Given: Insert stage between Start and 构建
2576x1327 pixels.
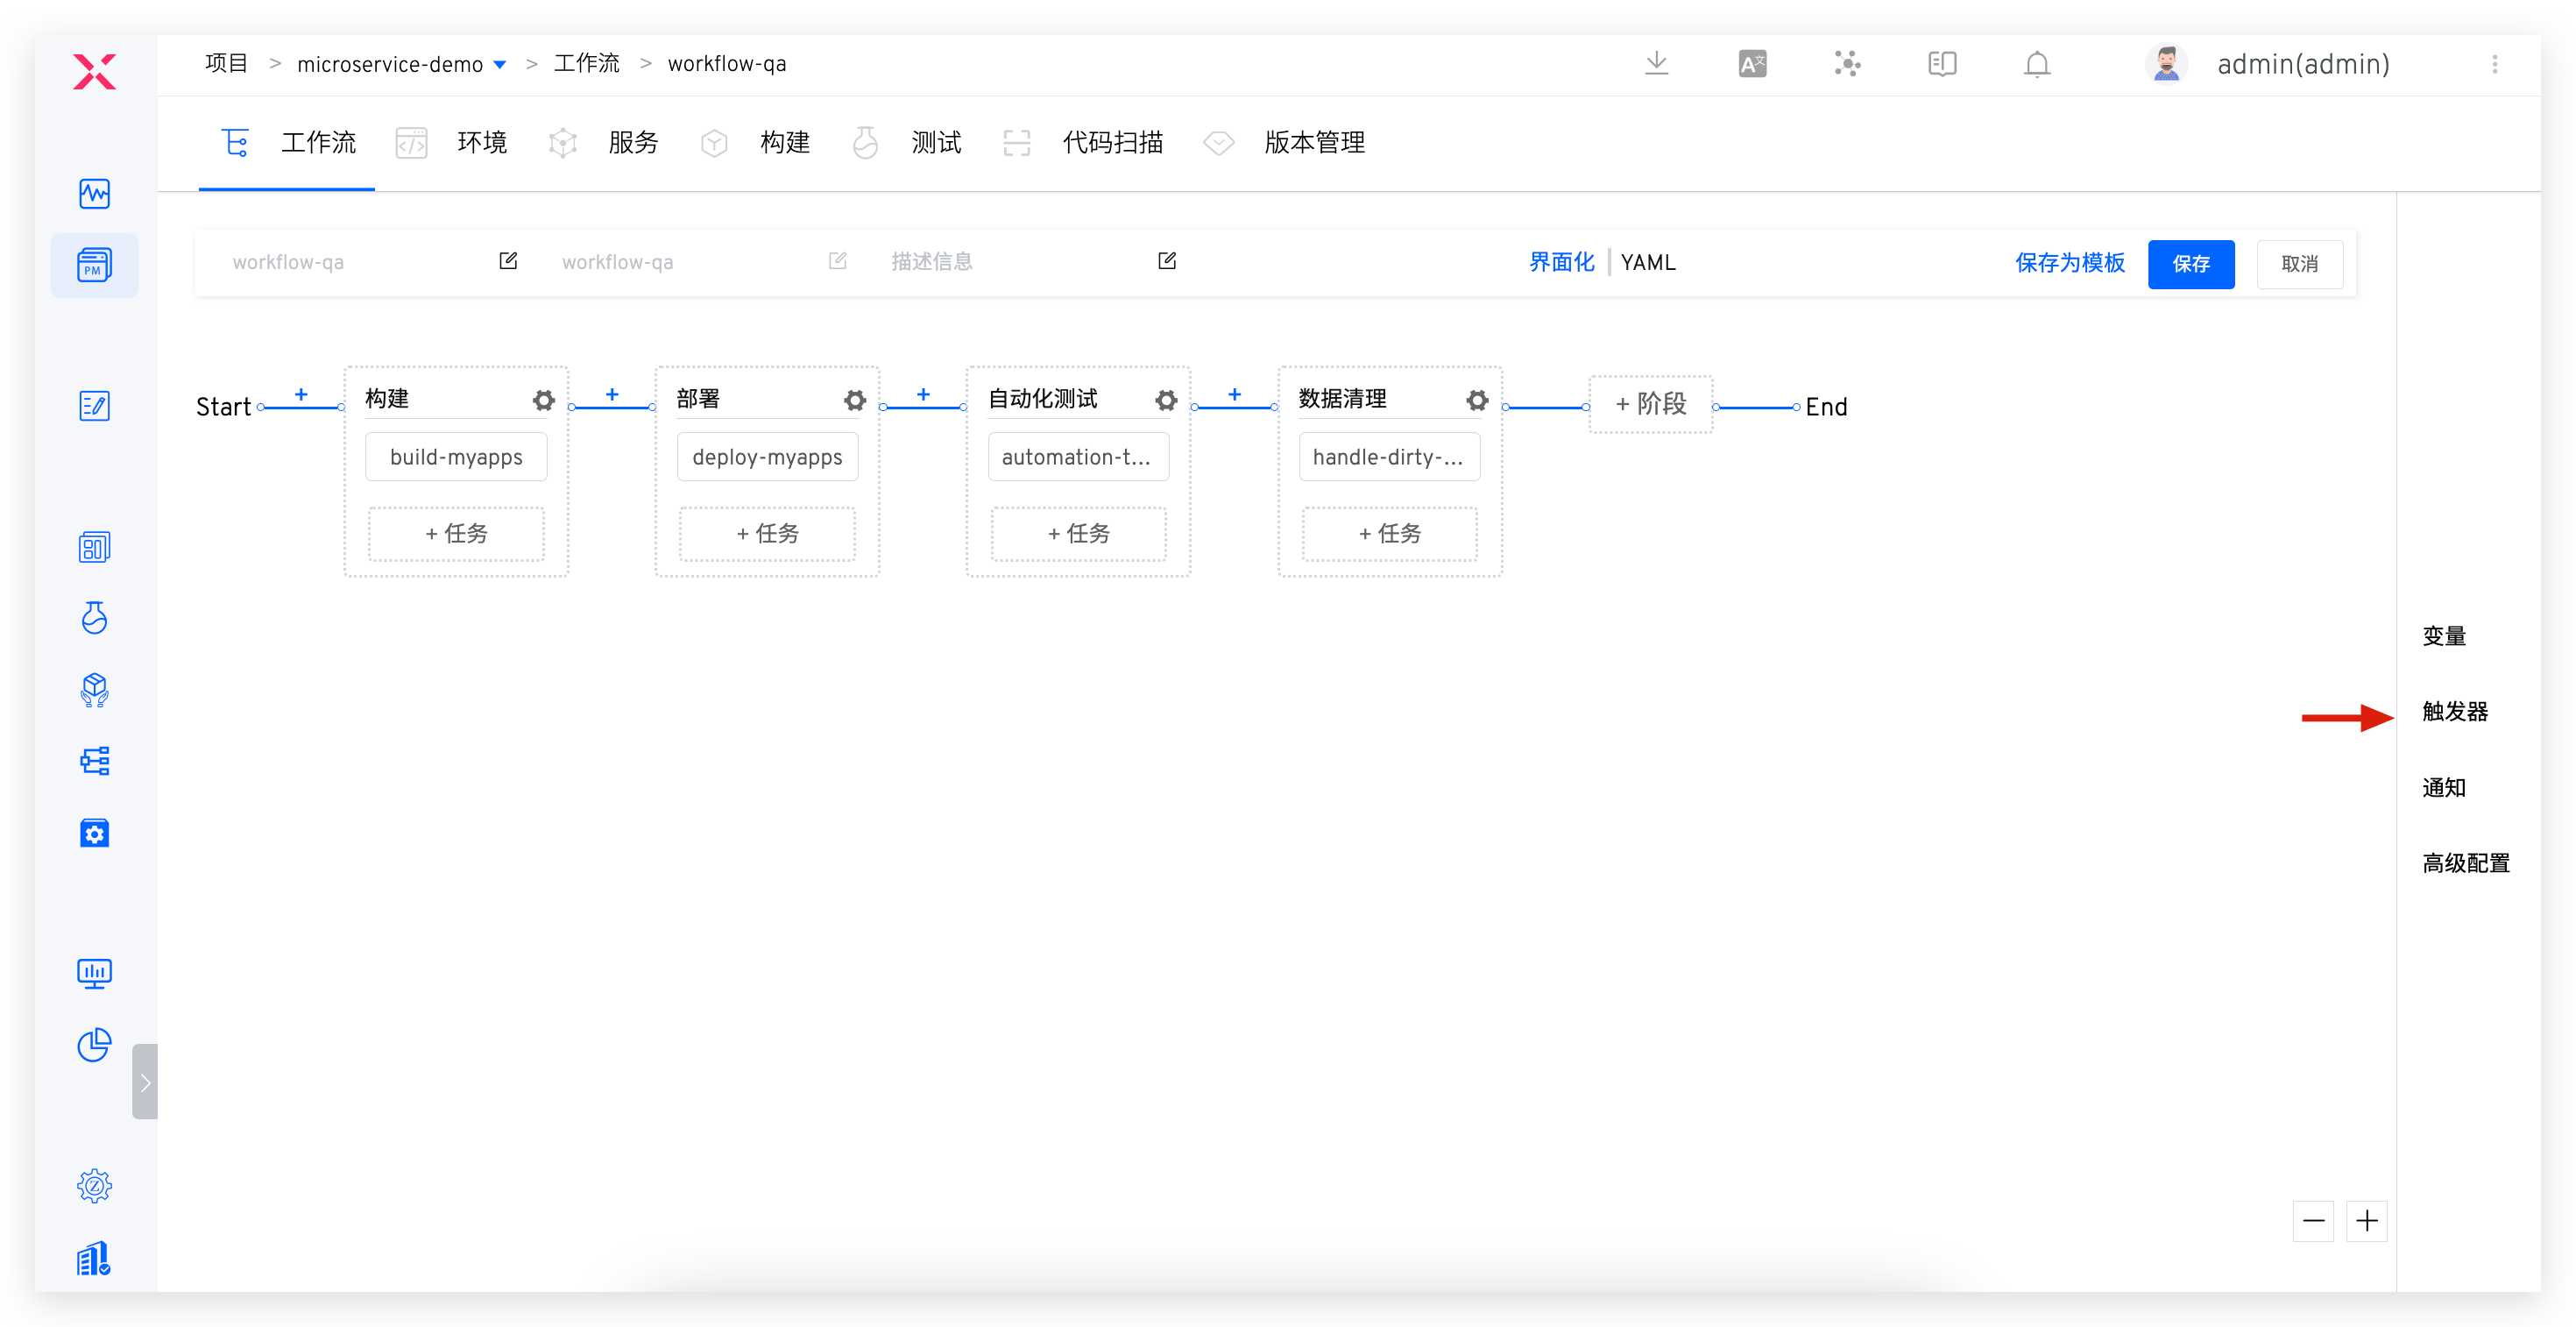Looking at the screenshot, I should pos(301,394).
